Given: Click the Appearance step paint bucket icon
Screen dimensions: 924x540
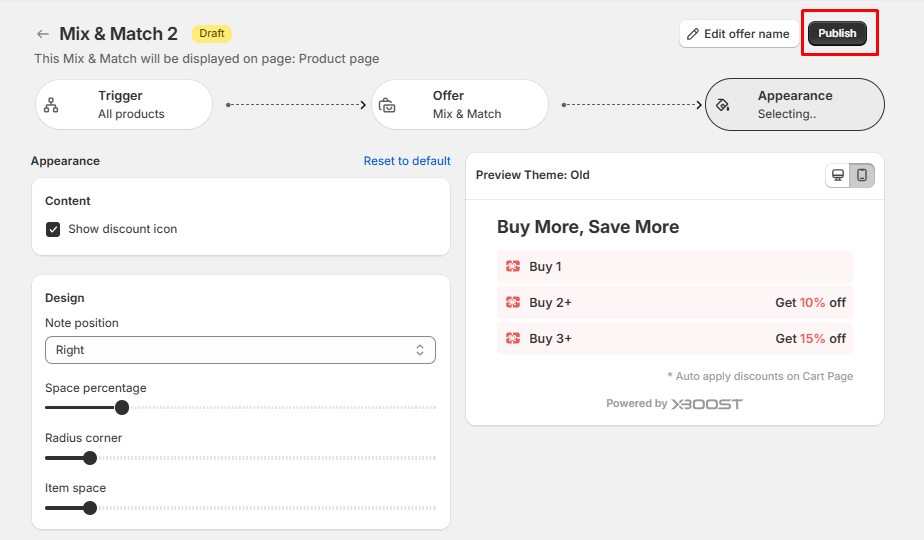Looking at the screenshot, I should [723, 105].
